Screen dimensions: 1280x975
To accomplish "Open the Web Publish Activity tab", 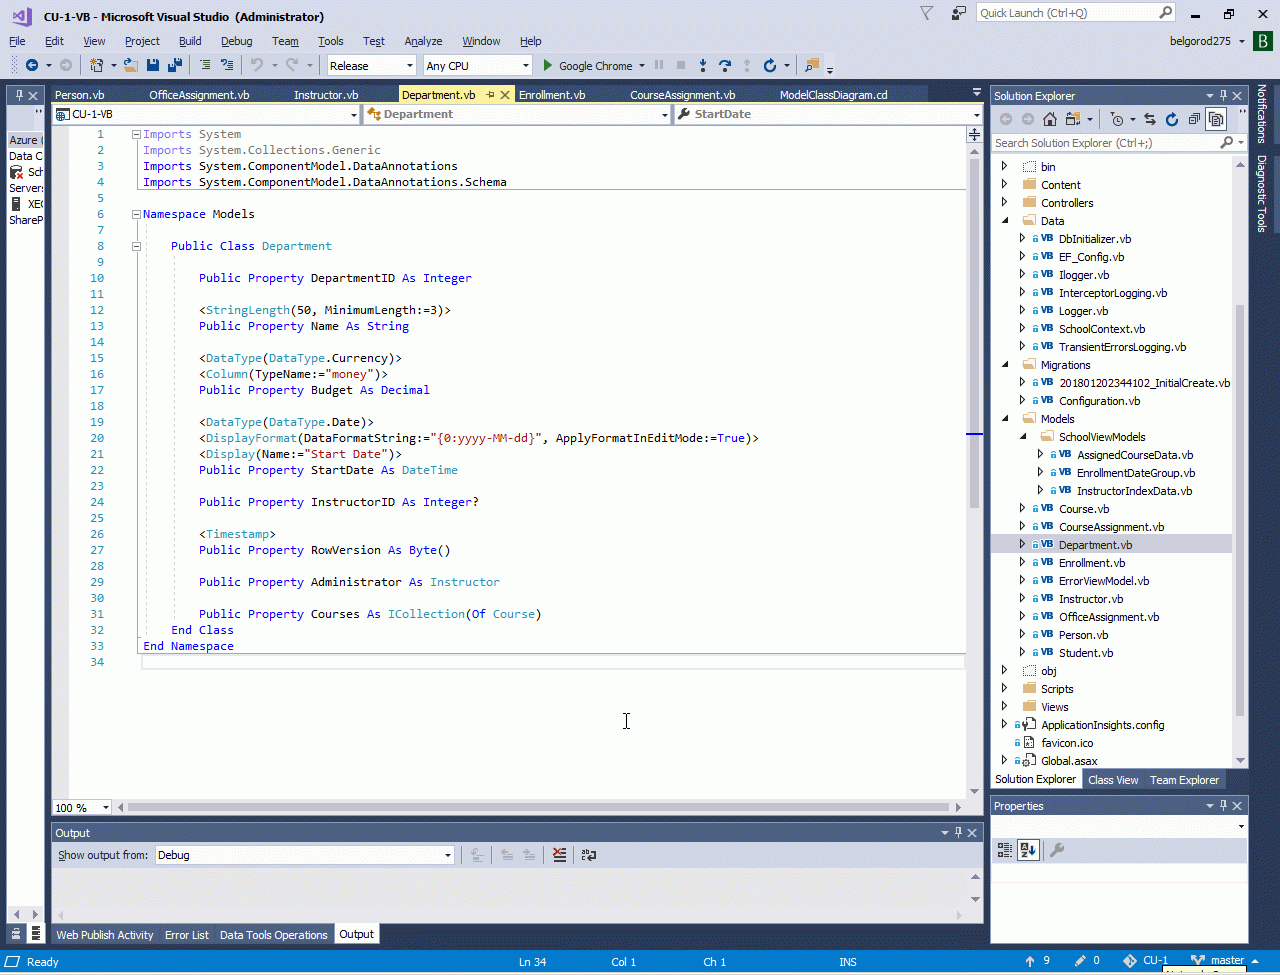I will (105, 935).
